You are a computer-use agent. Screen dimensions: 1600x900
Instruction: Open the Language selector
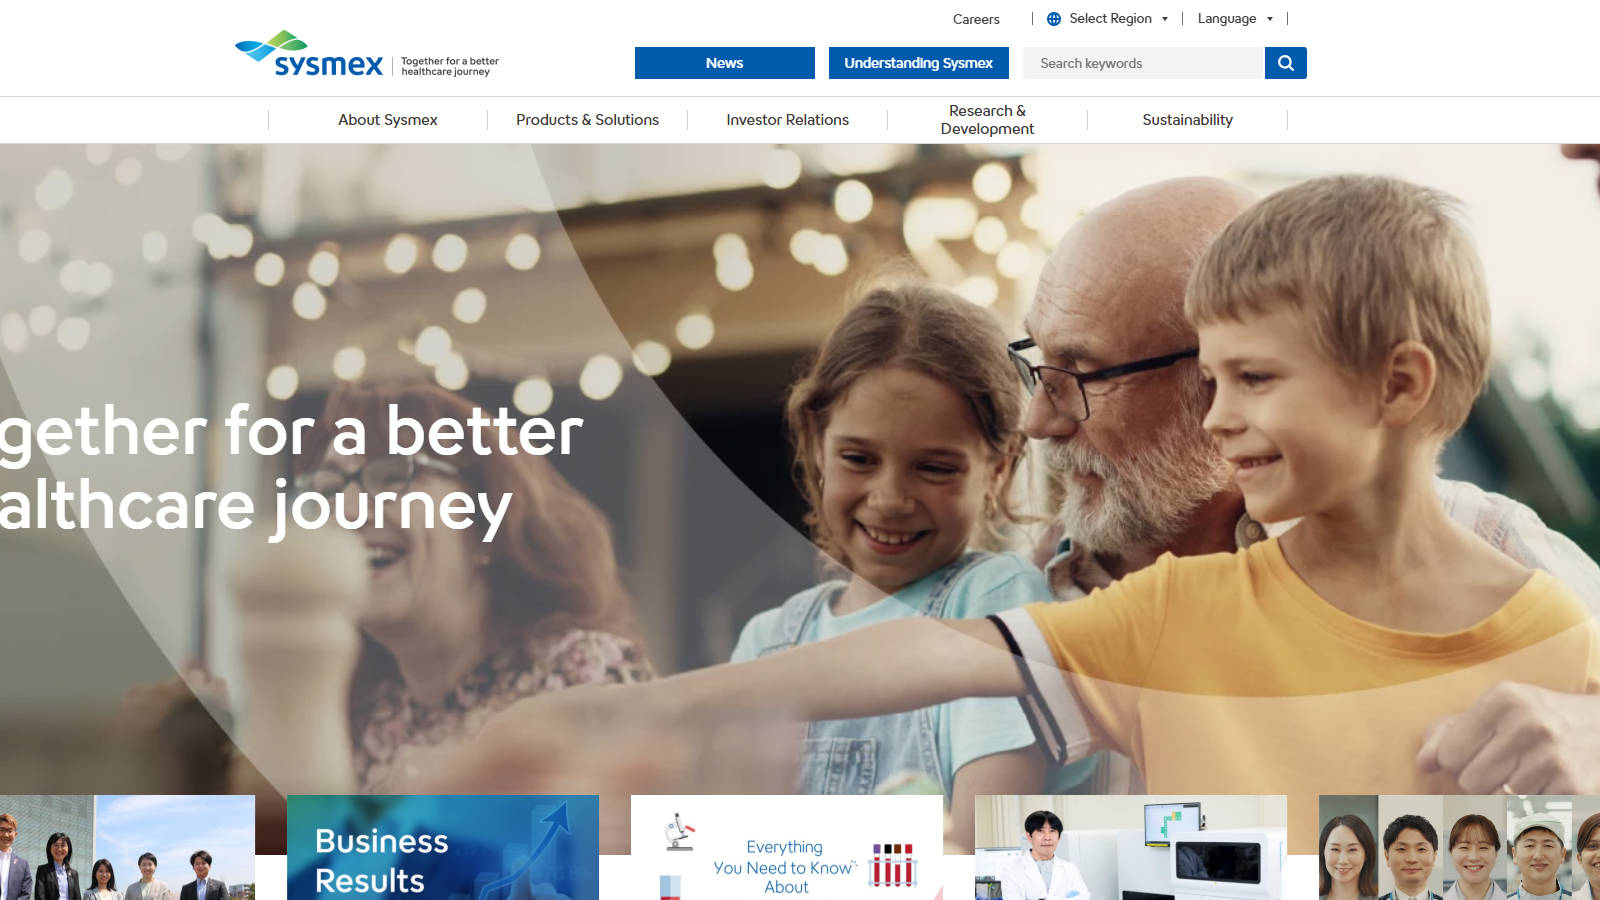pos(1235,19)
